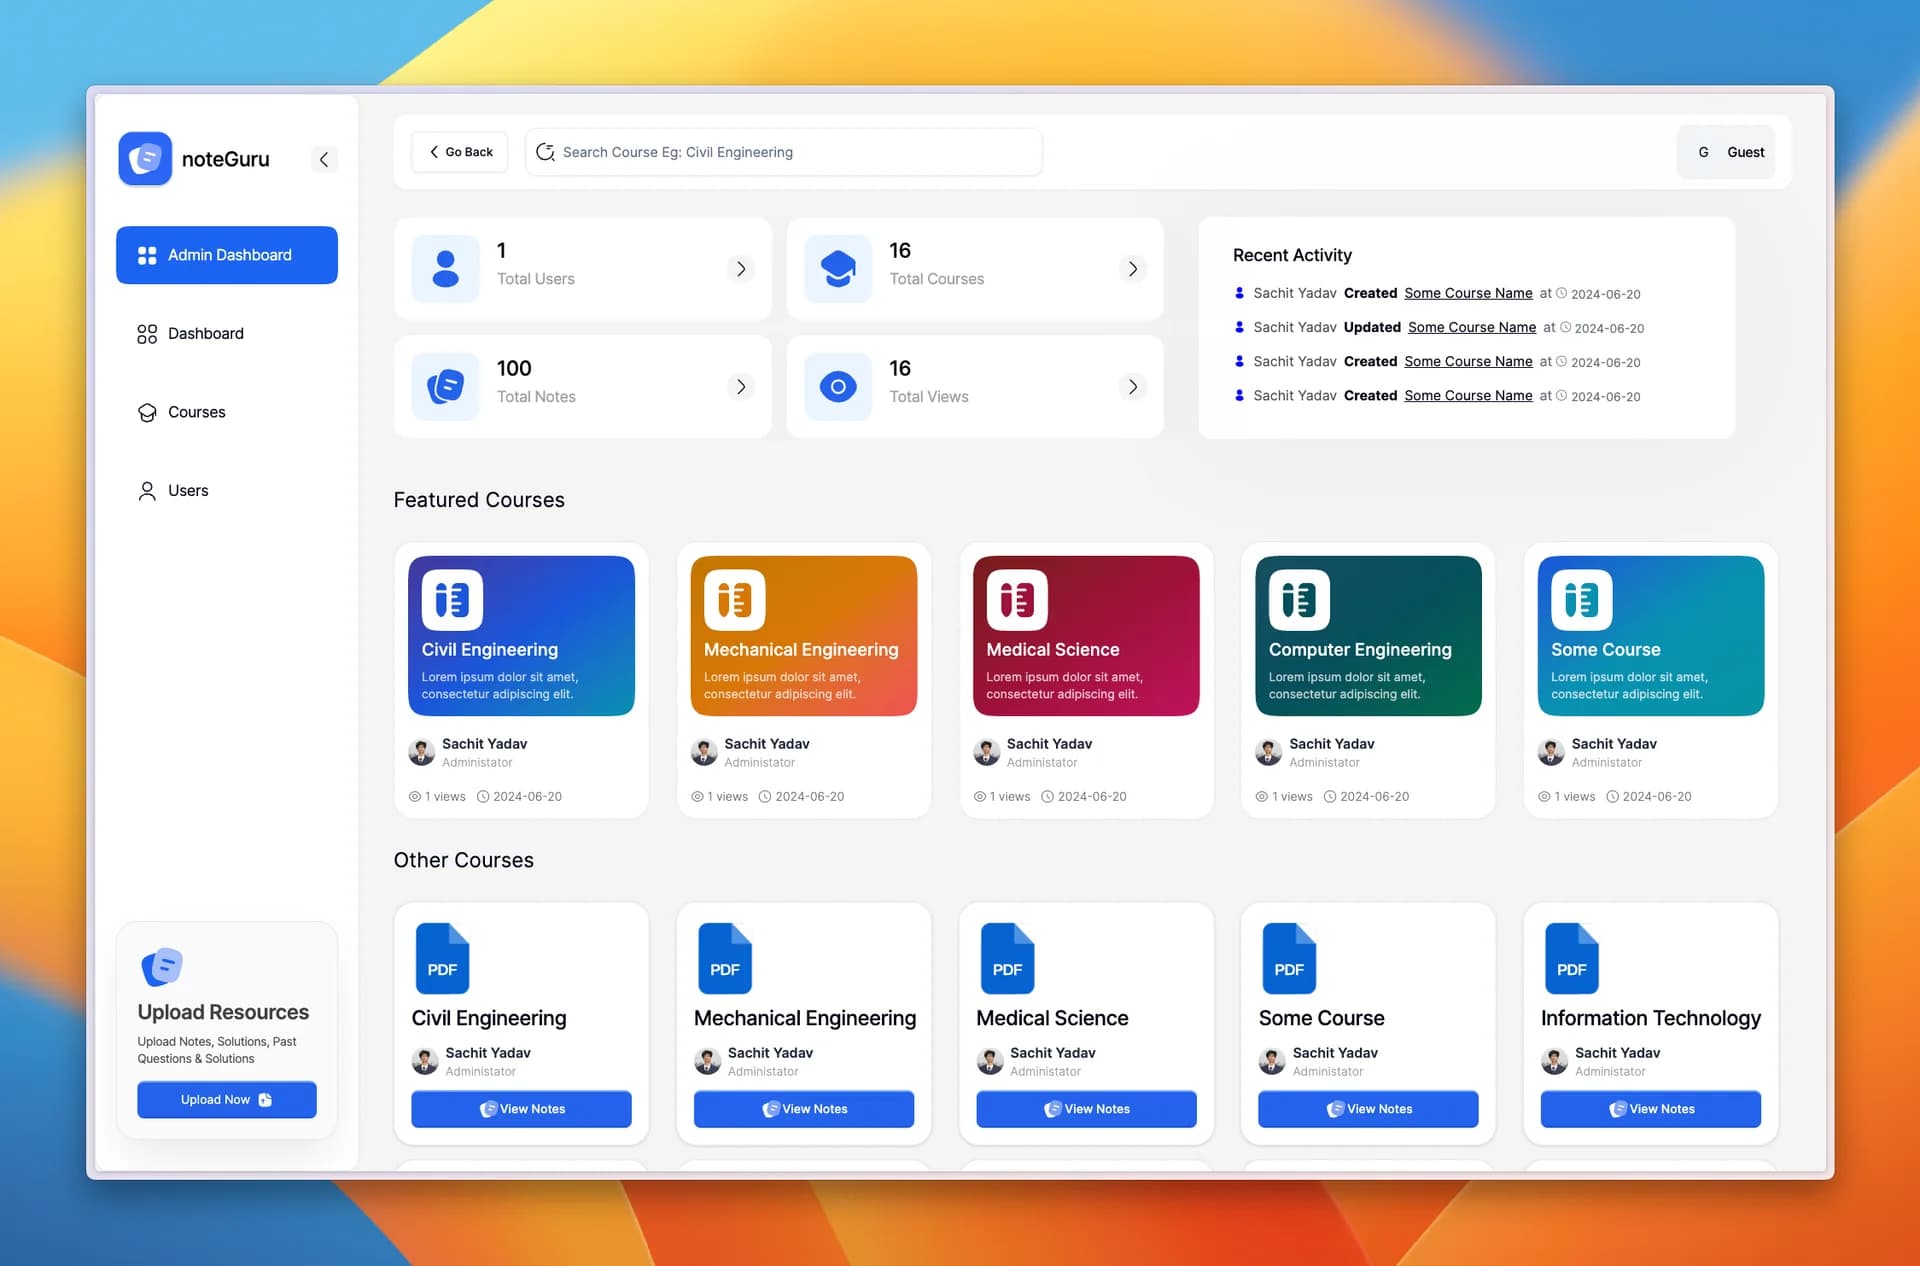Click the Total Views eye icon
The height and width of the screenshot is (1266, 1920).
coord(838,386)
